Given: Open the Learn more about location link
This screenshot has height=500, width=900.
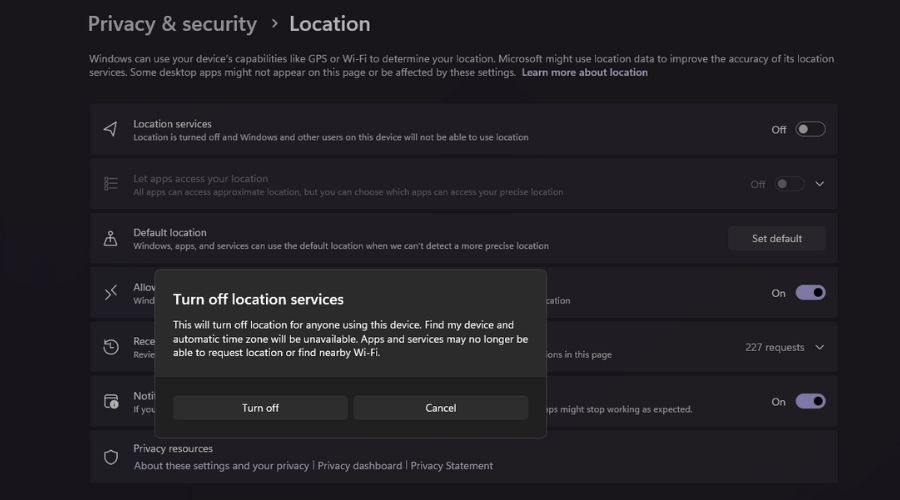Looking at the screenshot, I should (584, 72).
